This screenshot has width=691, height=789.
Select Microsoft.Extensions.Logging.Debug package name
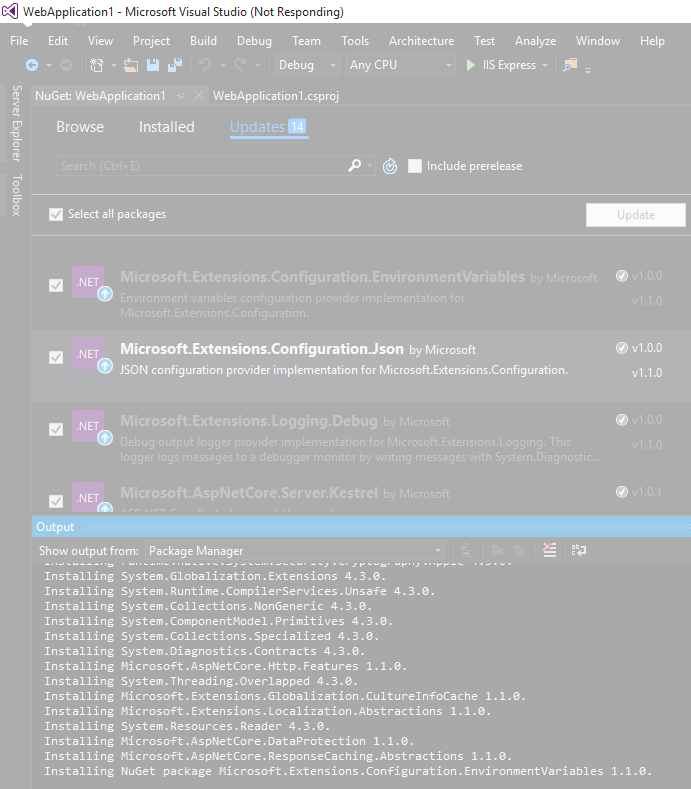(x=249, y=421)
